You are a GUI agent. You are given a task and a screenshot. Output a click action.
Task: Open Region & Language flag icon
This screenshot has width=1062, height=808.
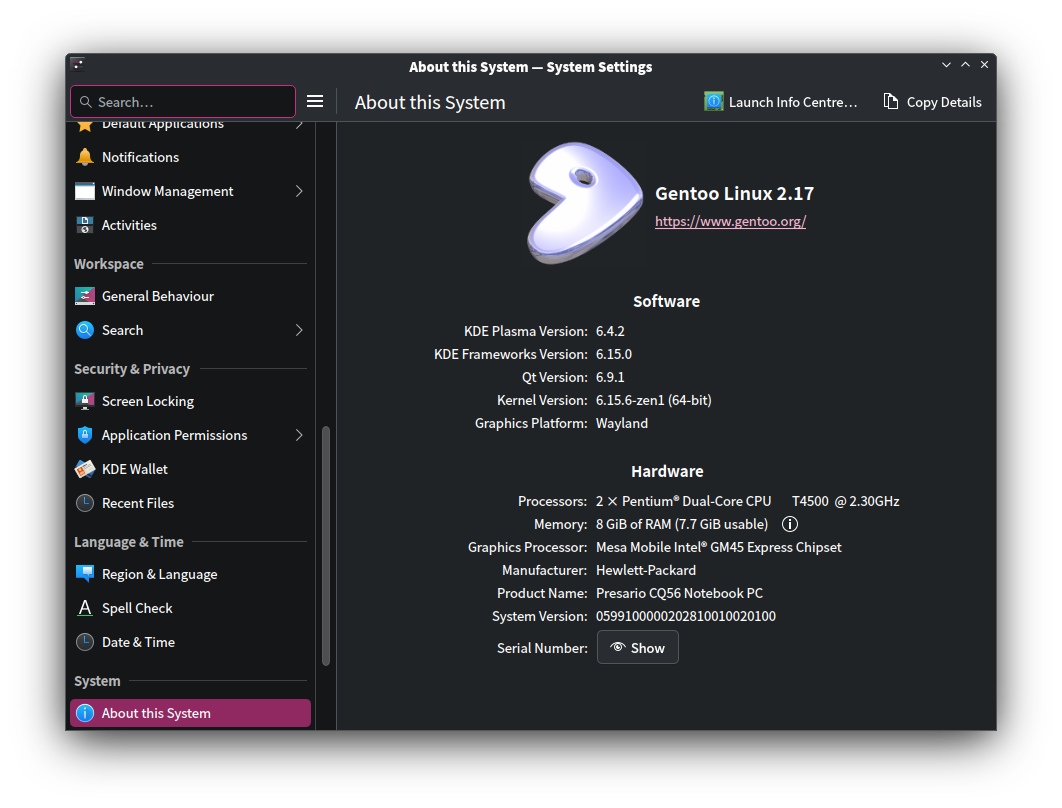[x=85, y=574]
